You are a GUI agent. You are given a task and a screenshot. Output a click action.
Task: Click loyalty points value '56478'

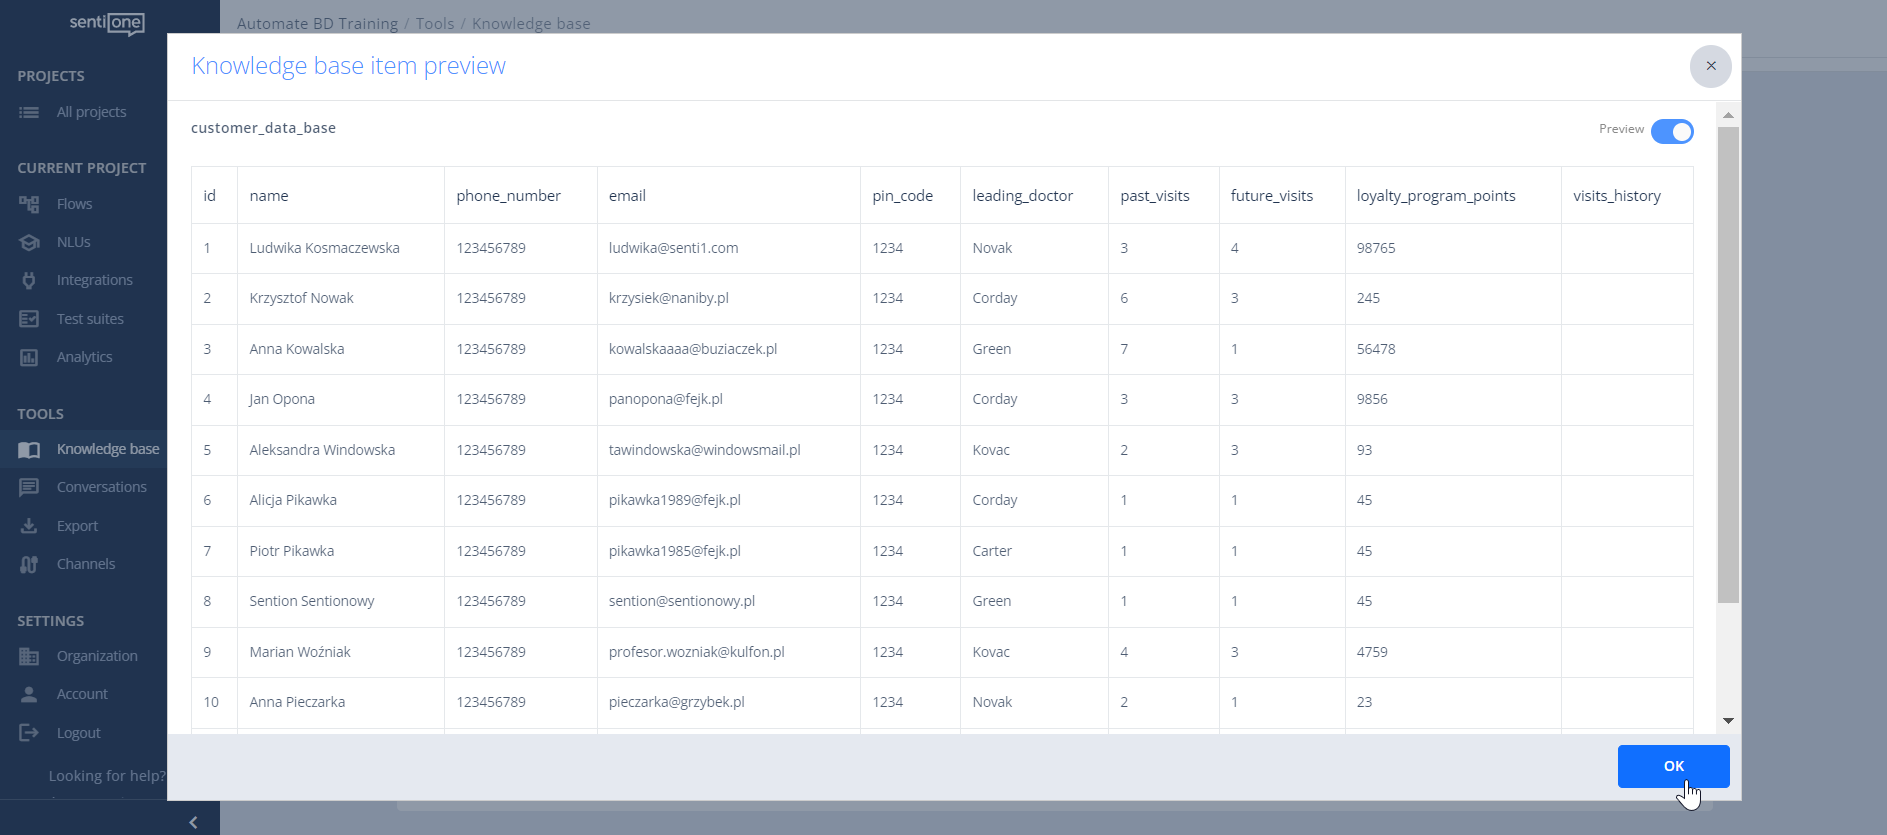tap(1375, 349)
